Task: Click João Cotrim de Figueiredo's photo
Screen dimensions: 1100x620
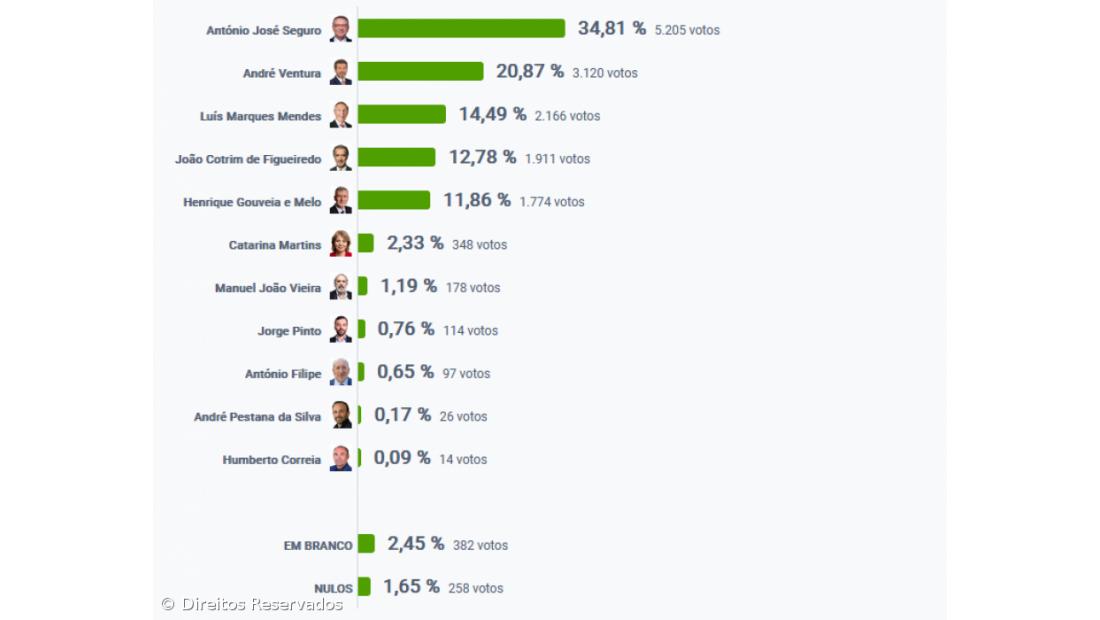Action: (341, 158)
